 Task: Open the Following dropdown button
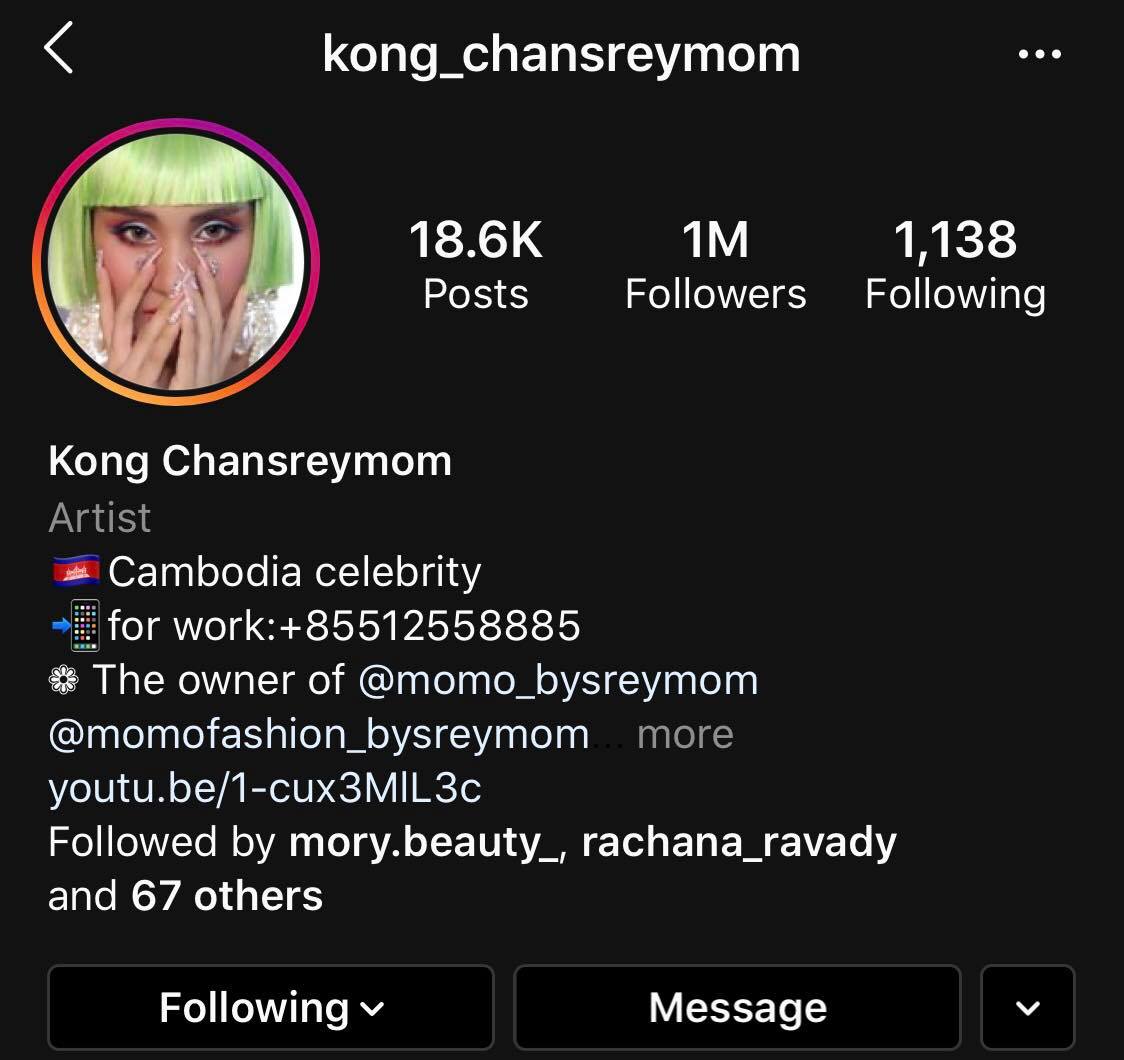pos(271,1007)
